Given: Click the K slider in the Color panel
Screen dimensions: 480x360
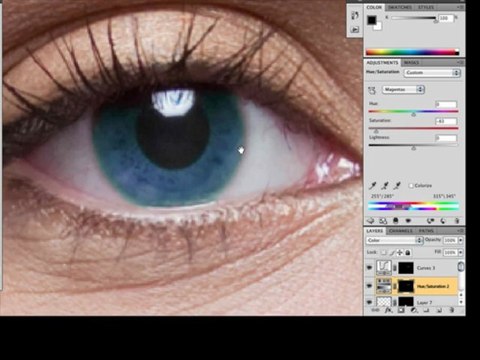Looking at the screenshot, I should point(414,18).
